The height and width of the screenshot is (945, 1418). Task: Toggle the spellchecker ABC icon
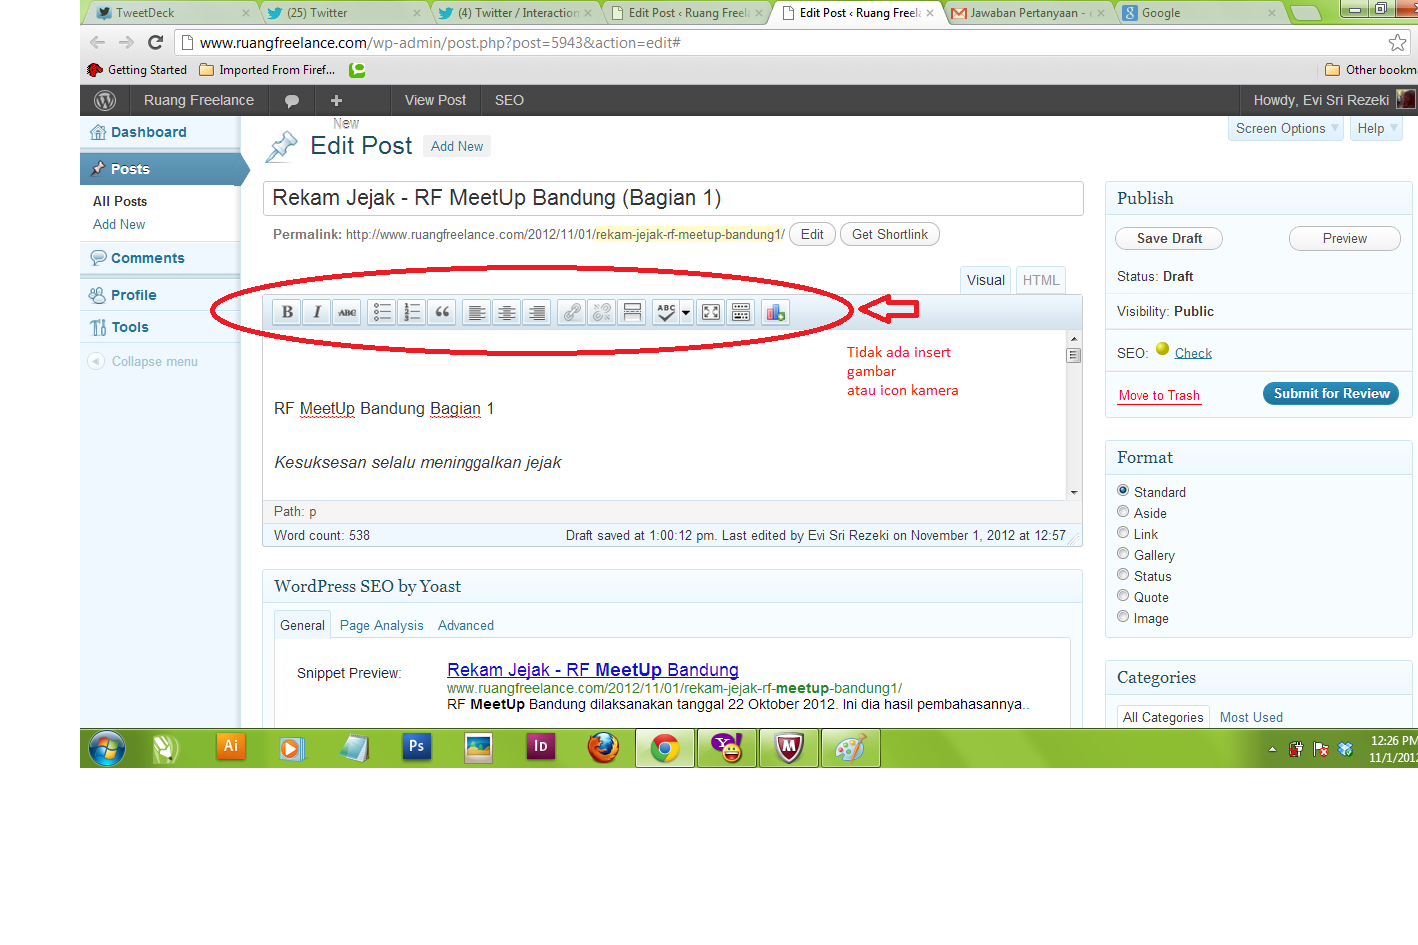(x=666, y=312)
